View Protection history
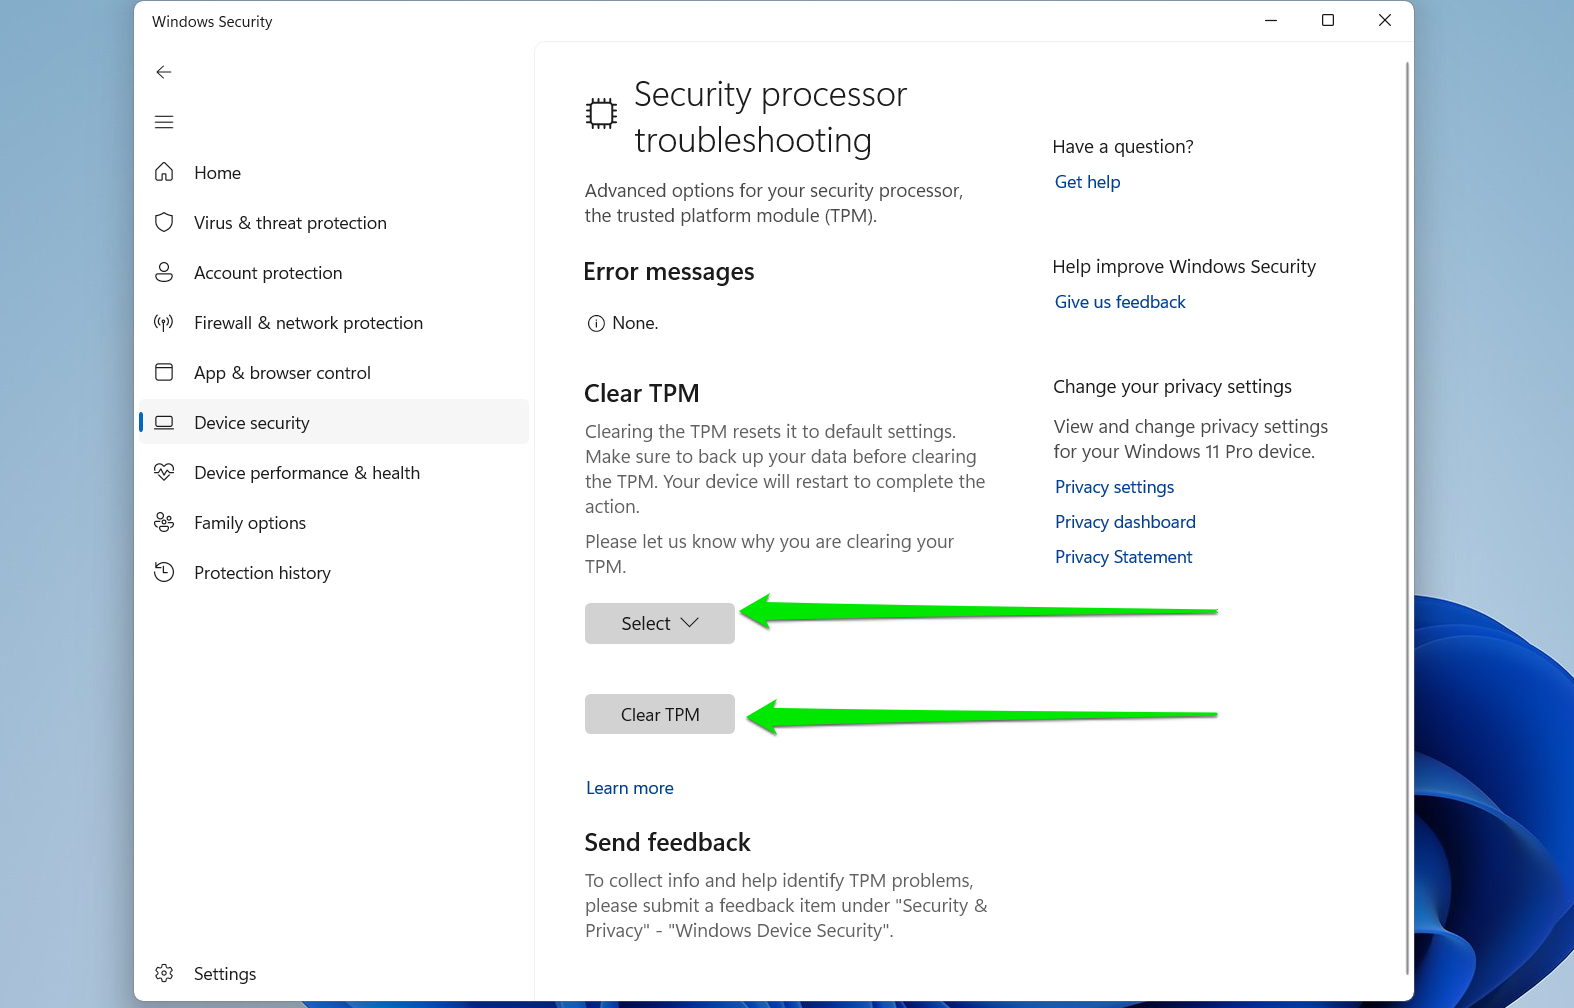The width and height of the screenshot is (1574, 1008). (334, 572)
